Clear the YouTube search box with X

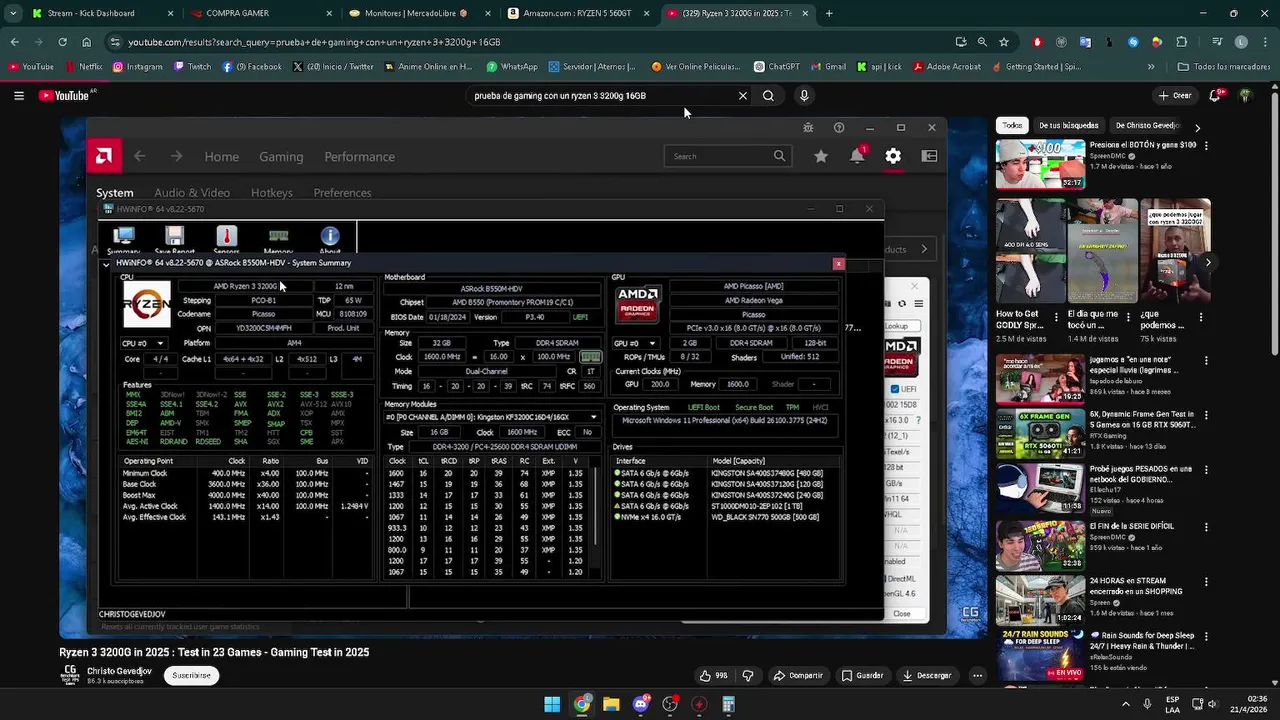[x=742, y=96]
